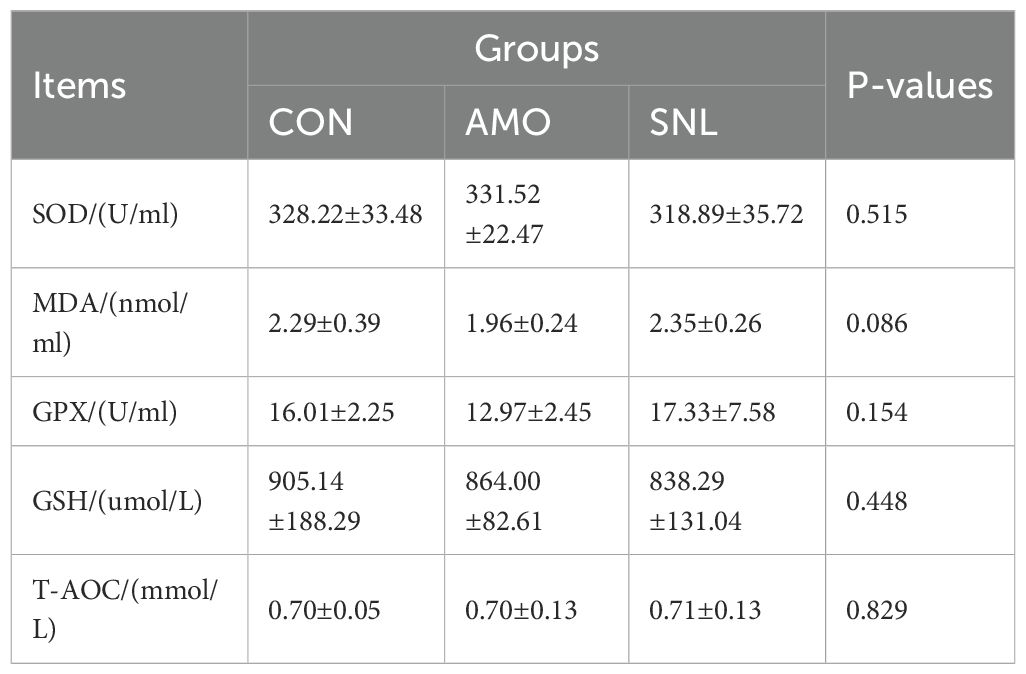Select the 328.22±33.48 cell

coord(345,214)
